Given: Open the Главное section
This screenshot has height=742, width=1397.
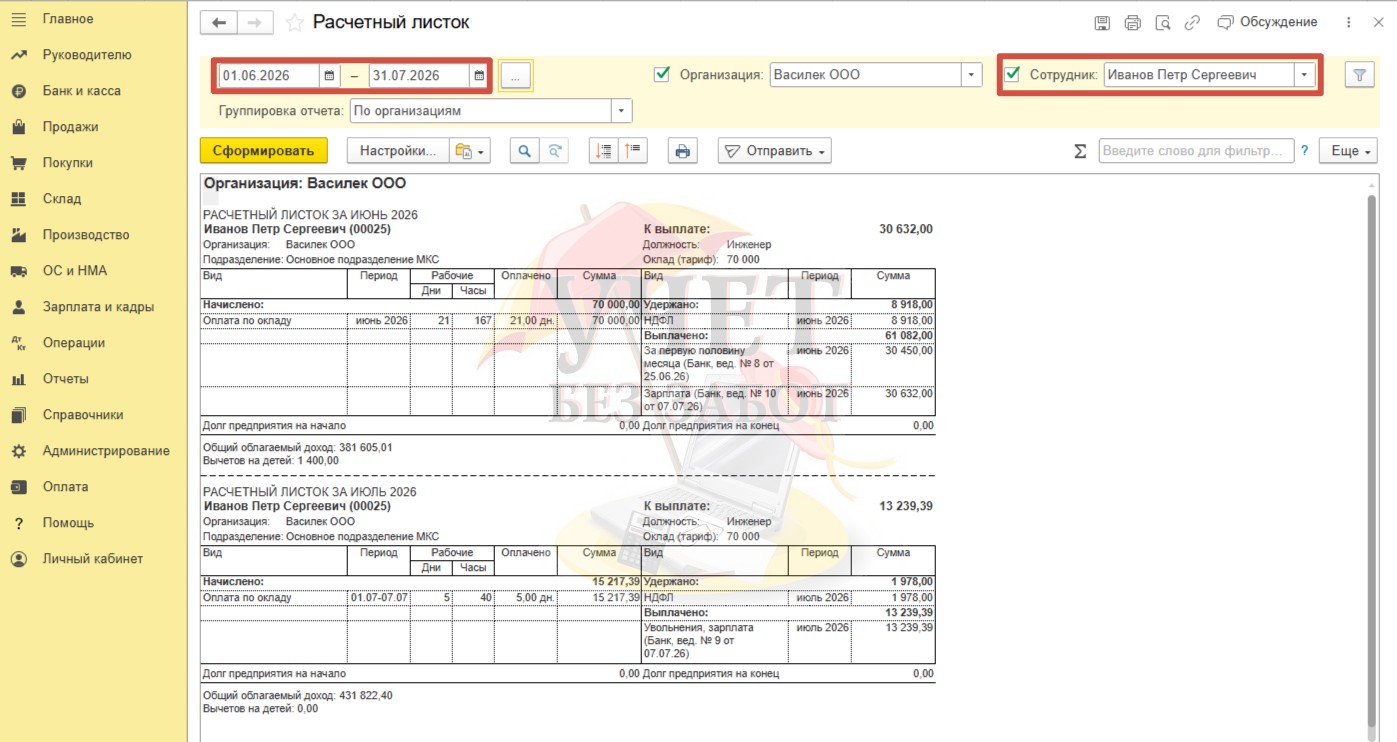Looking at the screenshot, I should pyautogui.click(x=68, y=19).
